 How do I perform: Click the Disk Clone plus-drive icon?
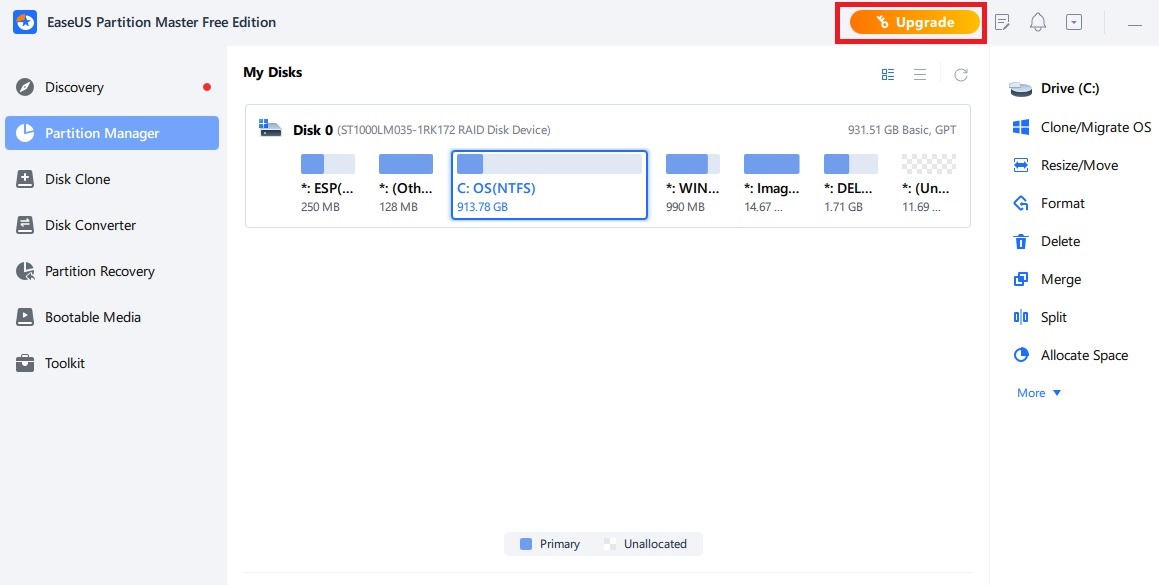[25, 179]
